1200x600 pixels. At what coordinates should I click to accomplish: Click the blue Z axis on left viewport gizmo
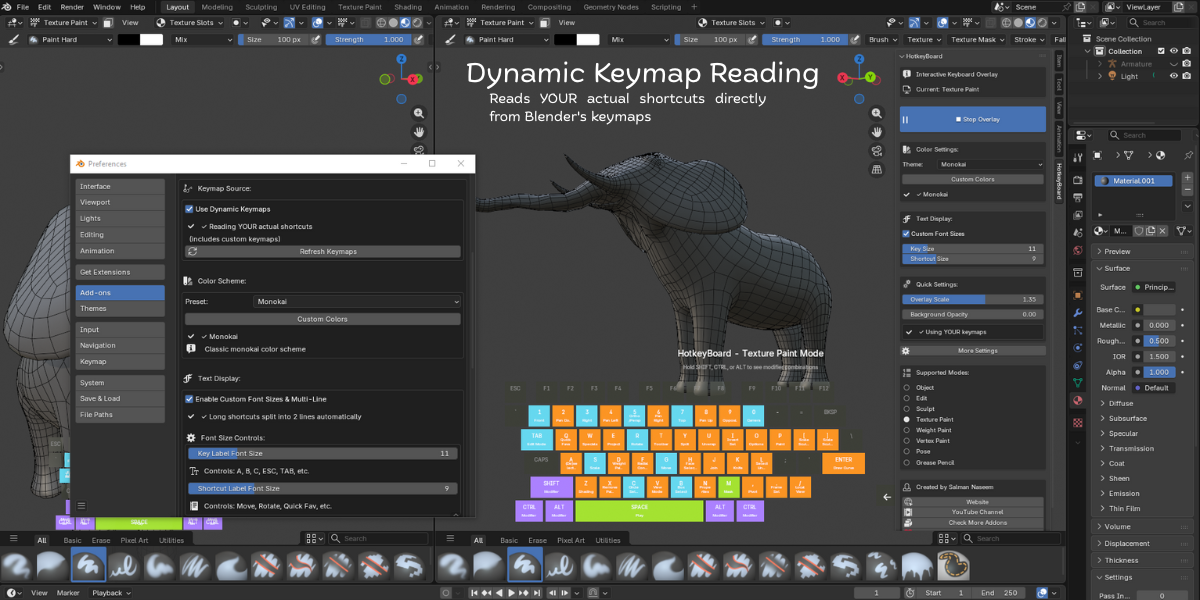[x=401, y=59]
